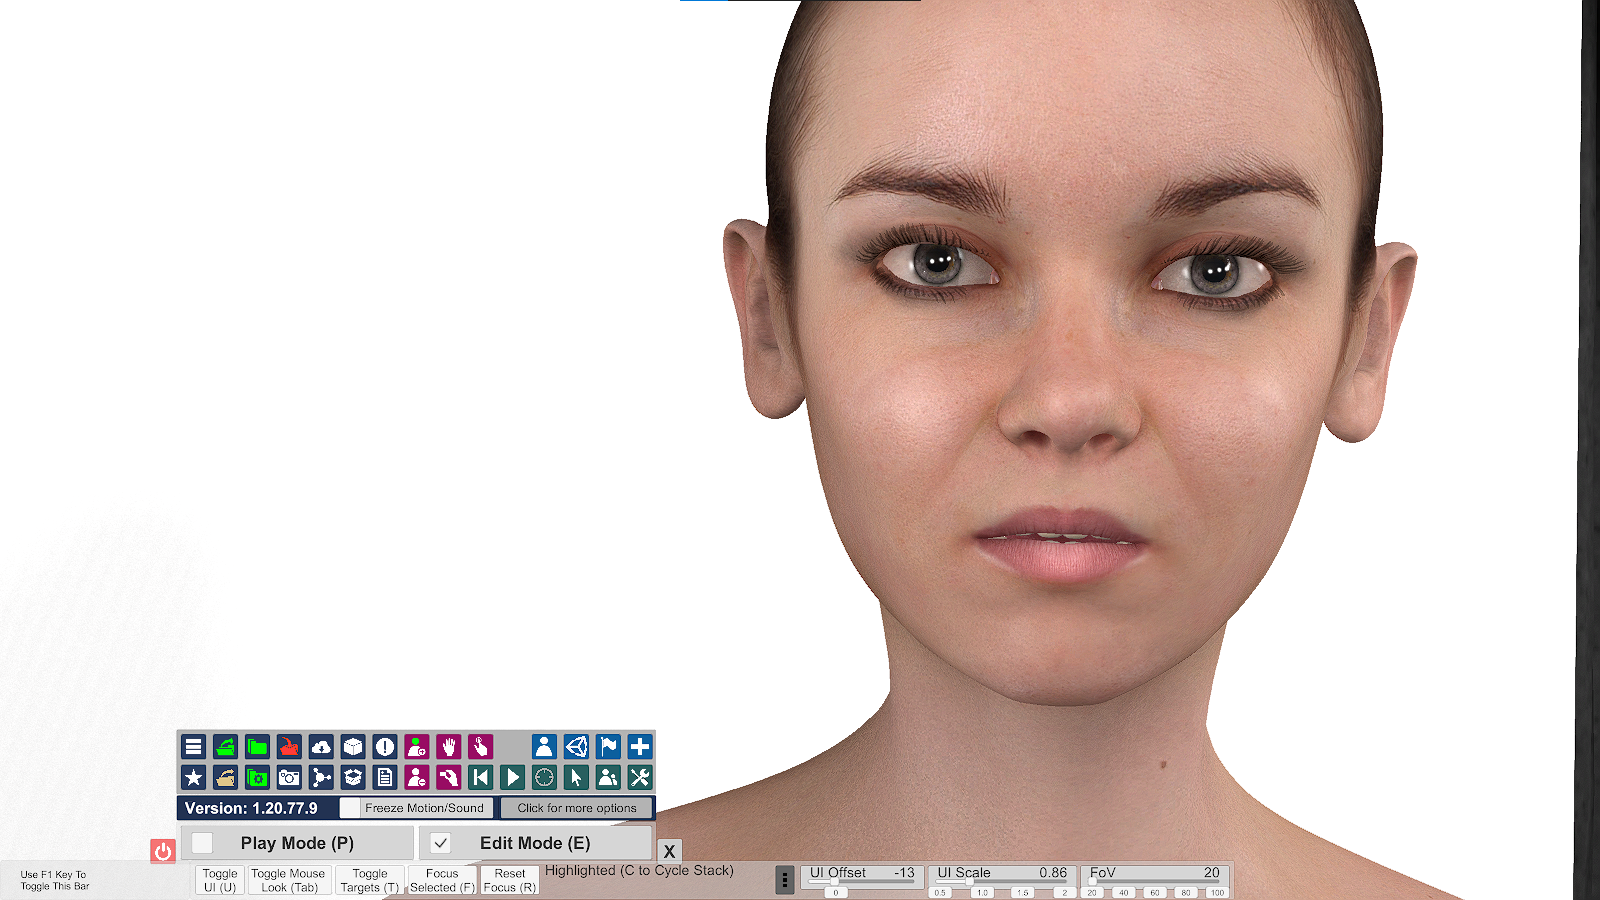Open the green folder with gear icon
Screen dimensions: 1600x900
258,777
